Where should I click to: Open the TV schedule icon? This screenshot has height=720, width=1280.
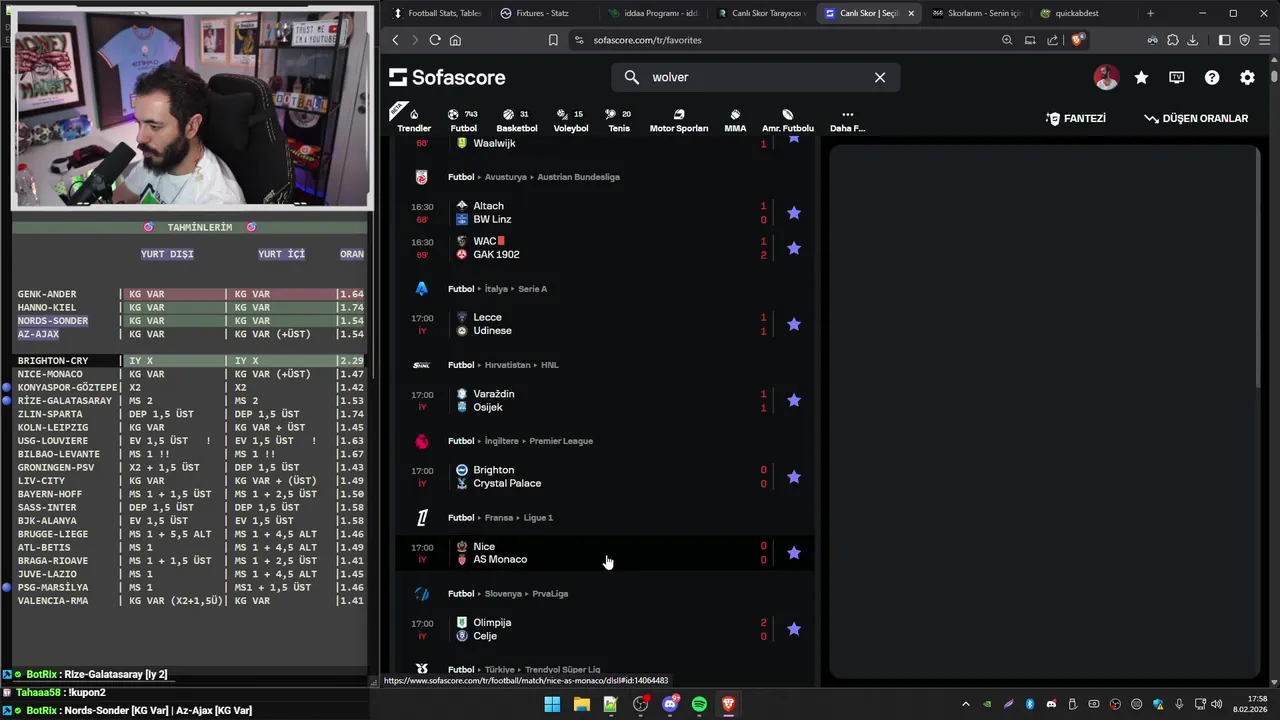tap(1177, 77)
